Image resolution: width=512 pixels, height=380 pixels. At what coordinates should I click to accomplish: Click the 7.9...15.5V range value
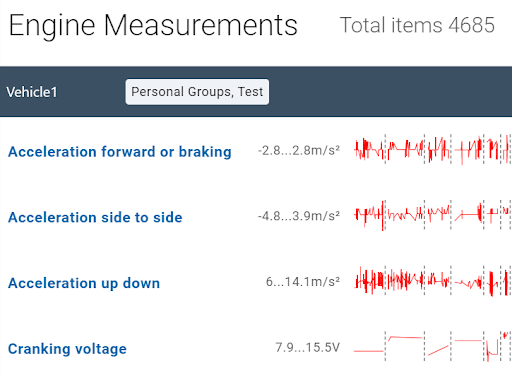[x=307, y=347]
